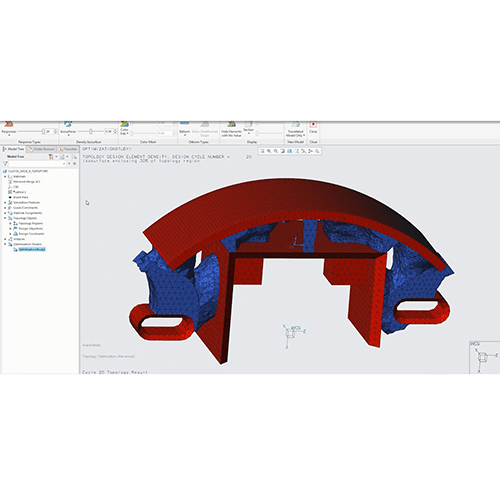Select the Mirrored Merge item in the tree
The image size is (500, 491).
click(x=24, y=182)
